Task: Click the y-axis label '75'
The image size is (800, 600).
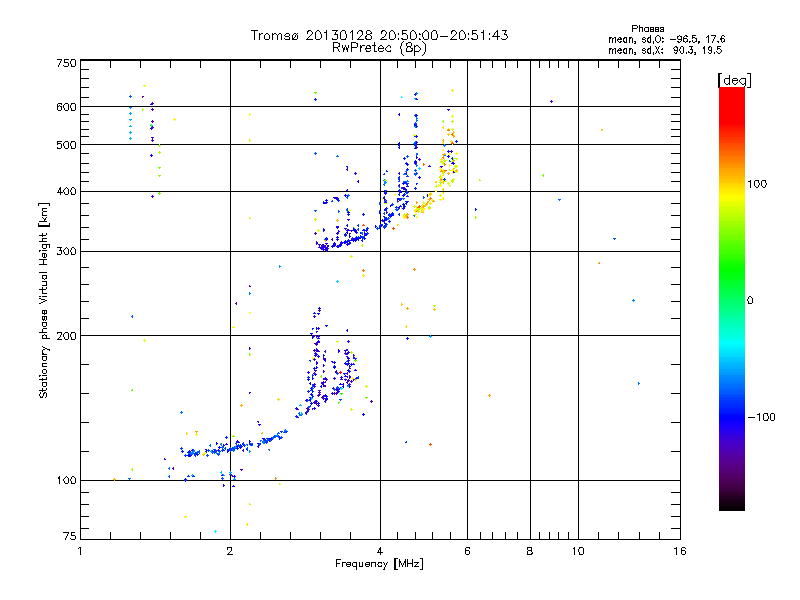Action: (70, 536)
